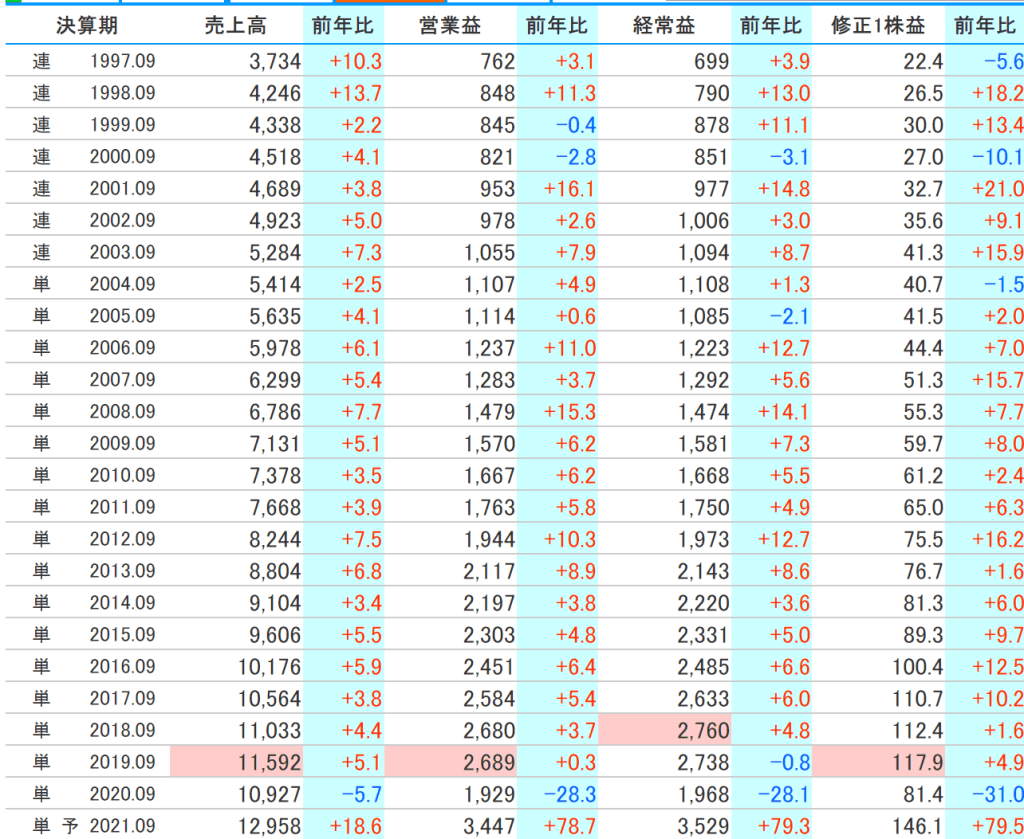Screen dimensions: 1024x839
Task: Click the 2004.09 period label
Action: click(x=122, y=285)
